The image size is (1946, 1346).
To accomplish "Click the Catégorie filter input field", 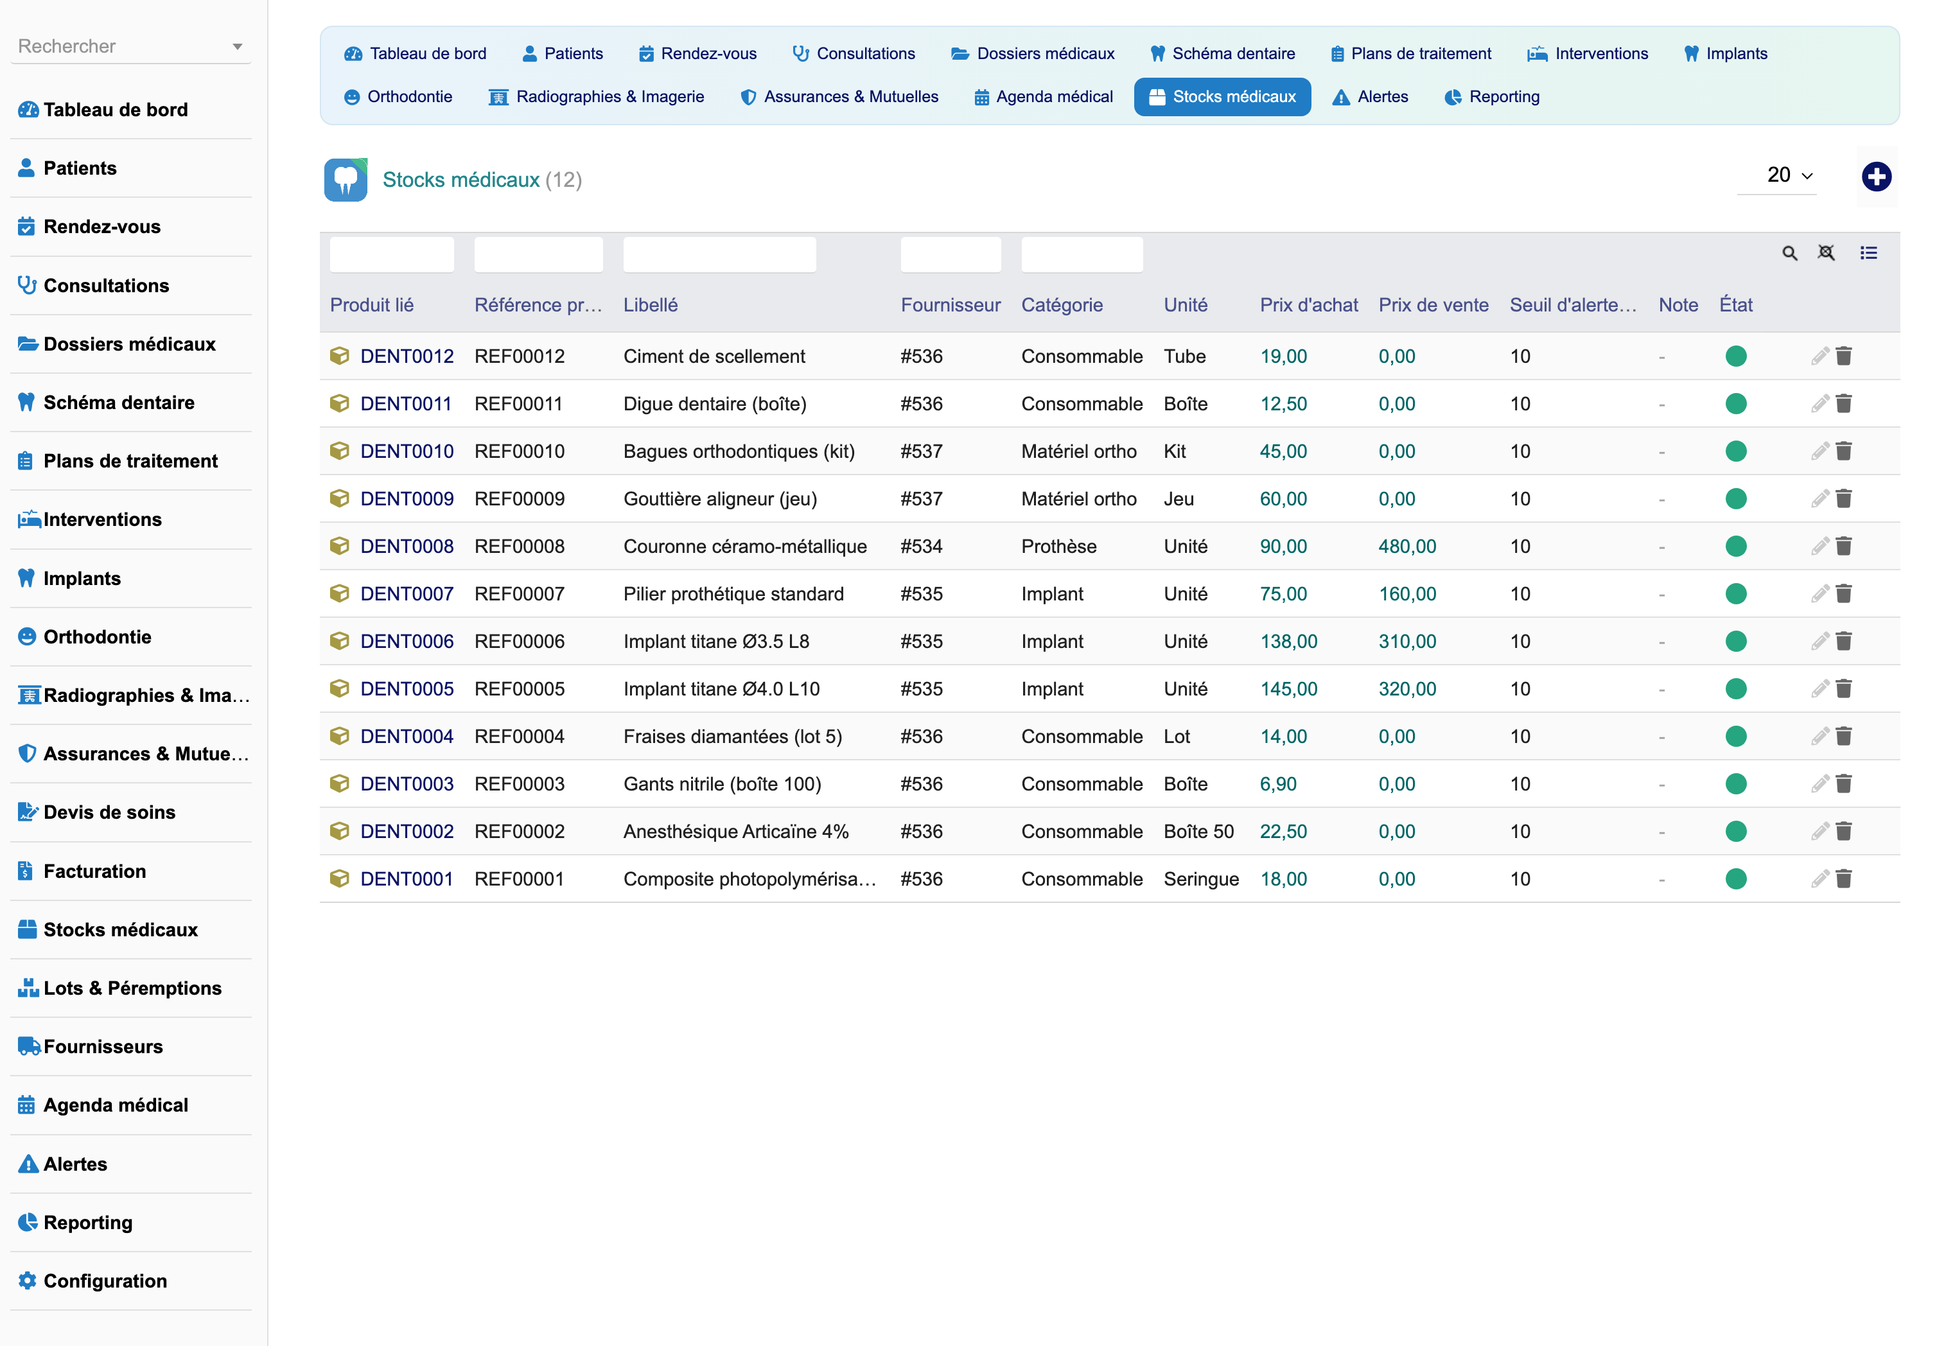I will coord(1082,254).
